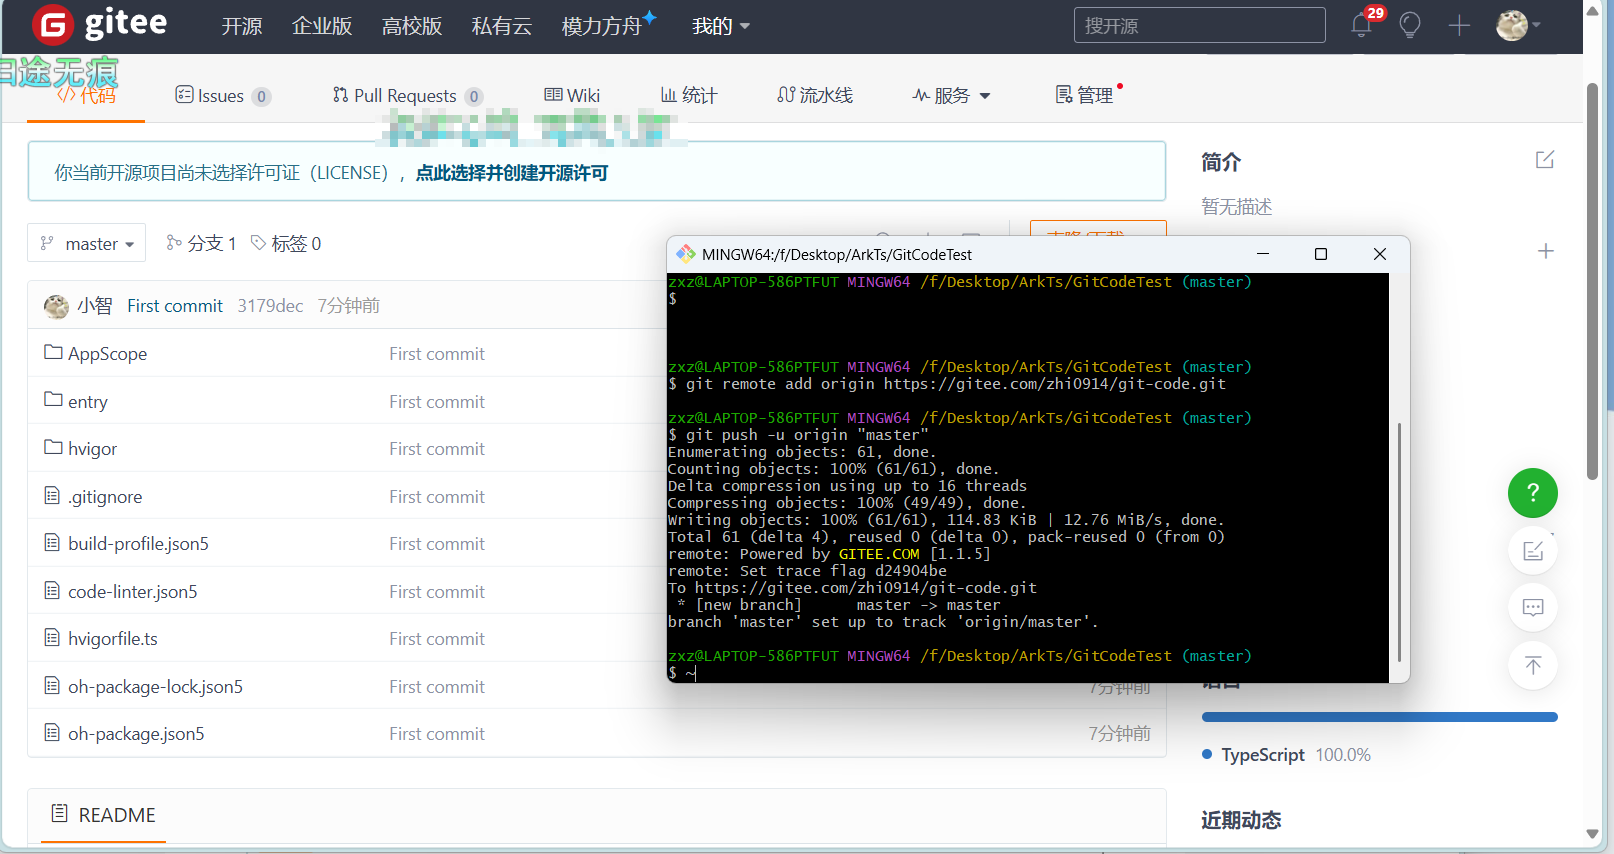The image size is (1614, 854).
Task: Click 私有云 in the top navigation
Action: (x=502, y=26)
